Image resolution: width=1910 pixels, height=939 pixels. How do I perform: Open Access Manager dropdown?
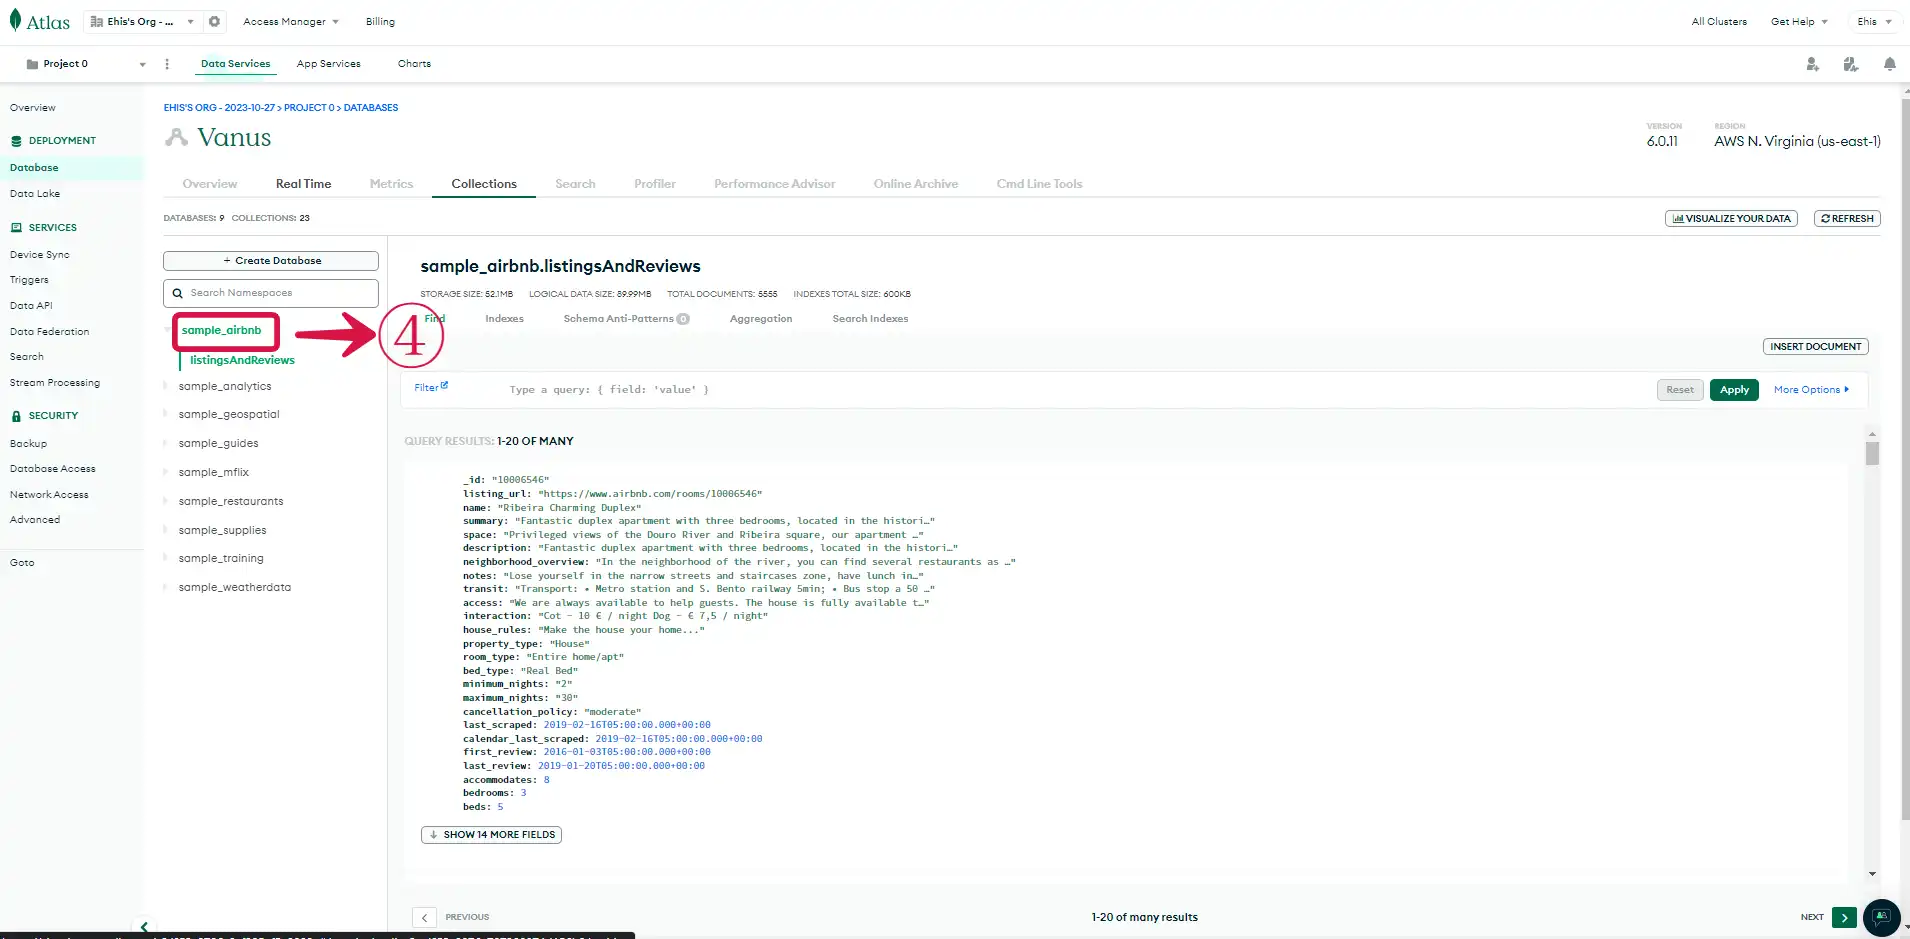coord(291,21)
